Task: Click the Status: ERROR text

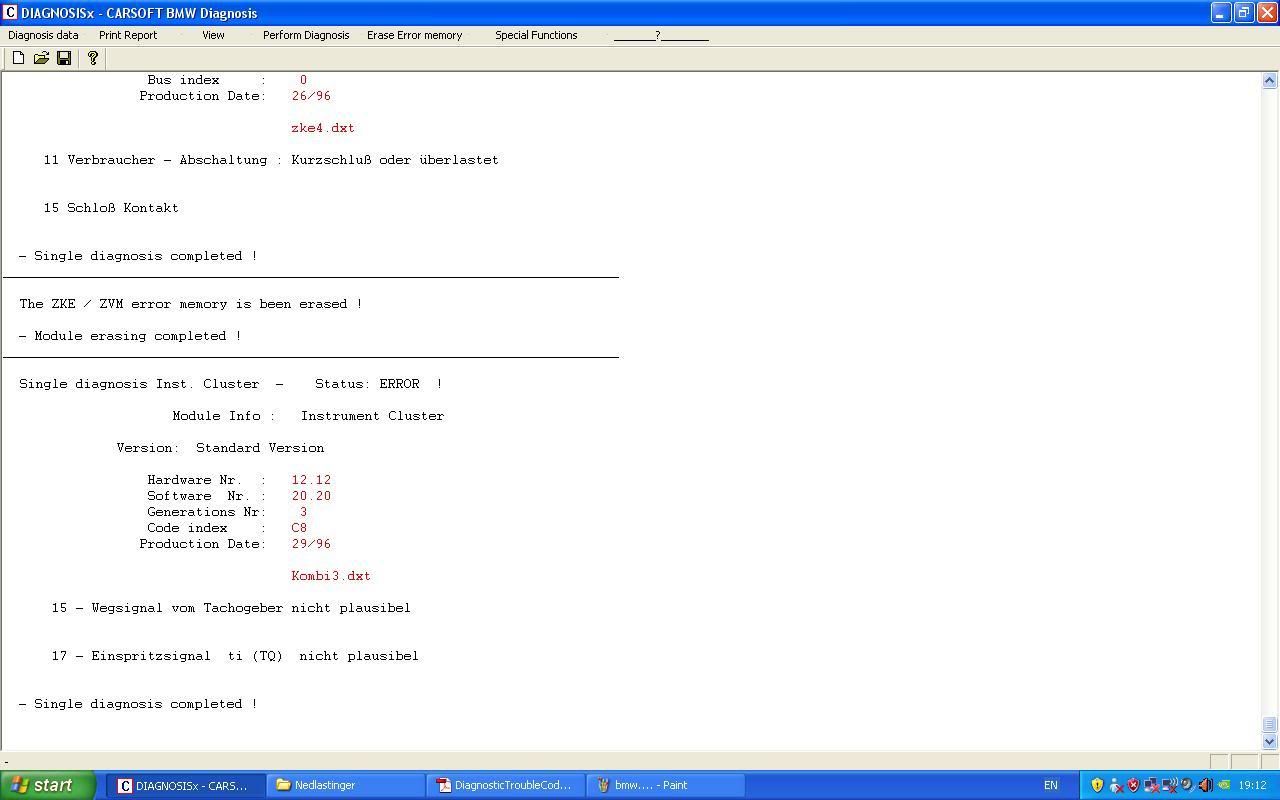Action: tap(367, 384)
